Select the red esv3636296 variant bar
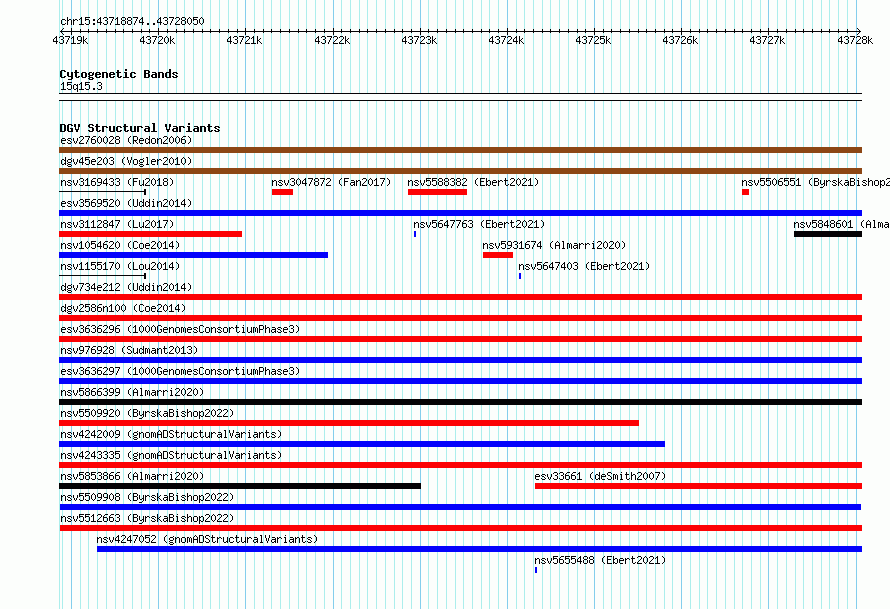The width and height of the screenshot is (890, 609). (460, 339)
